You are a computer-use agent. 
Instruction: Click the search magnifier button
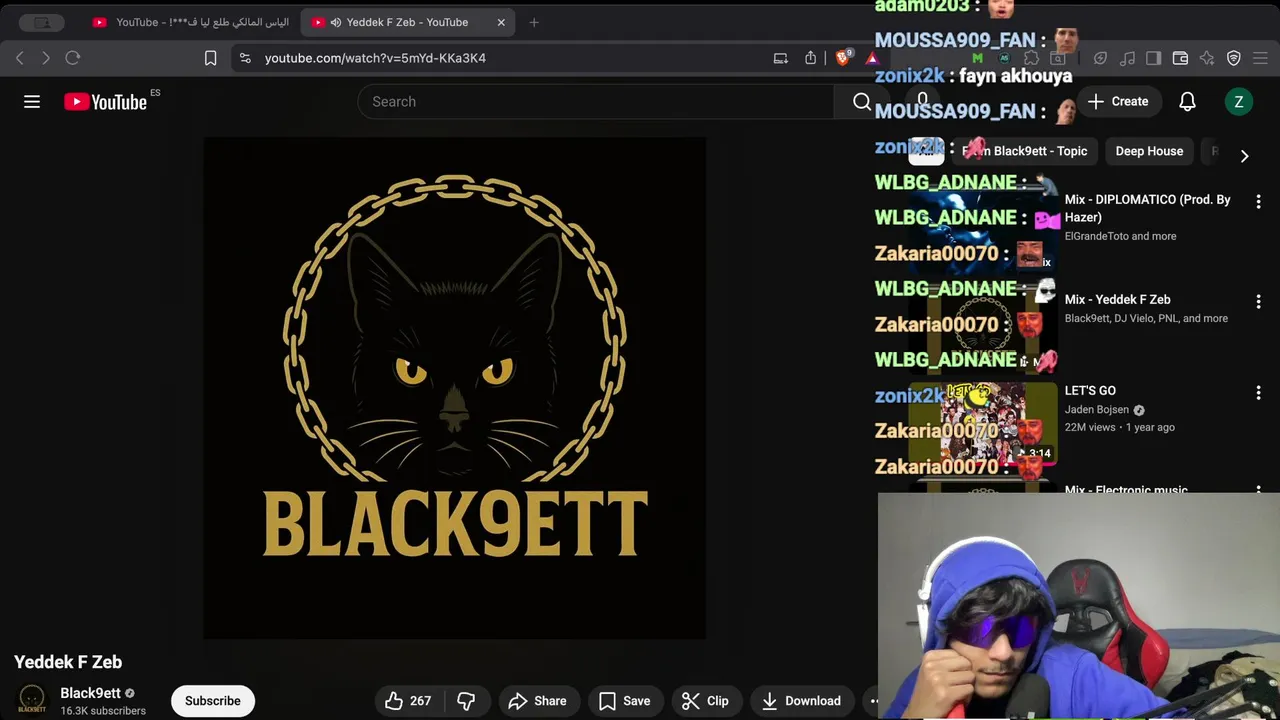click(862, 101)
